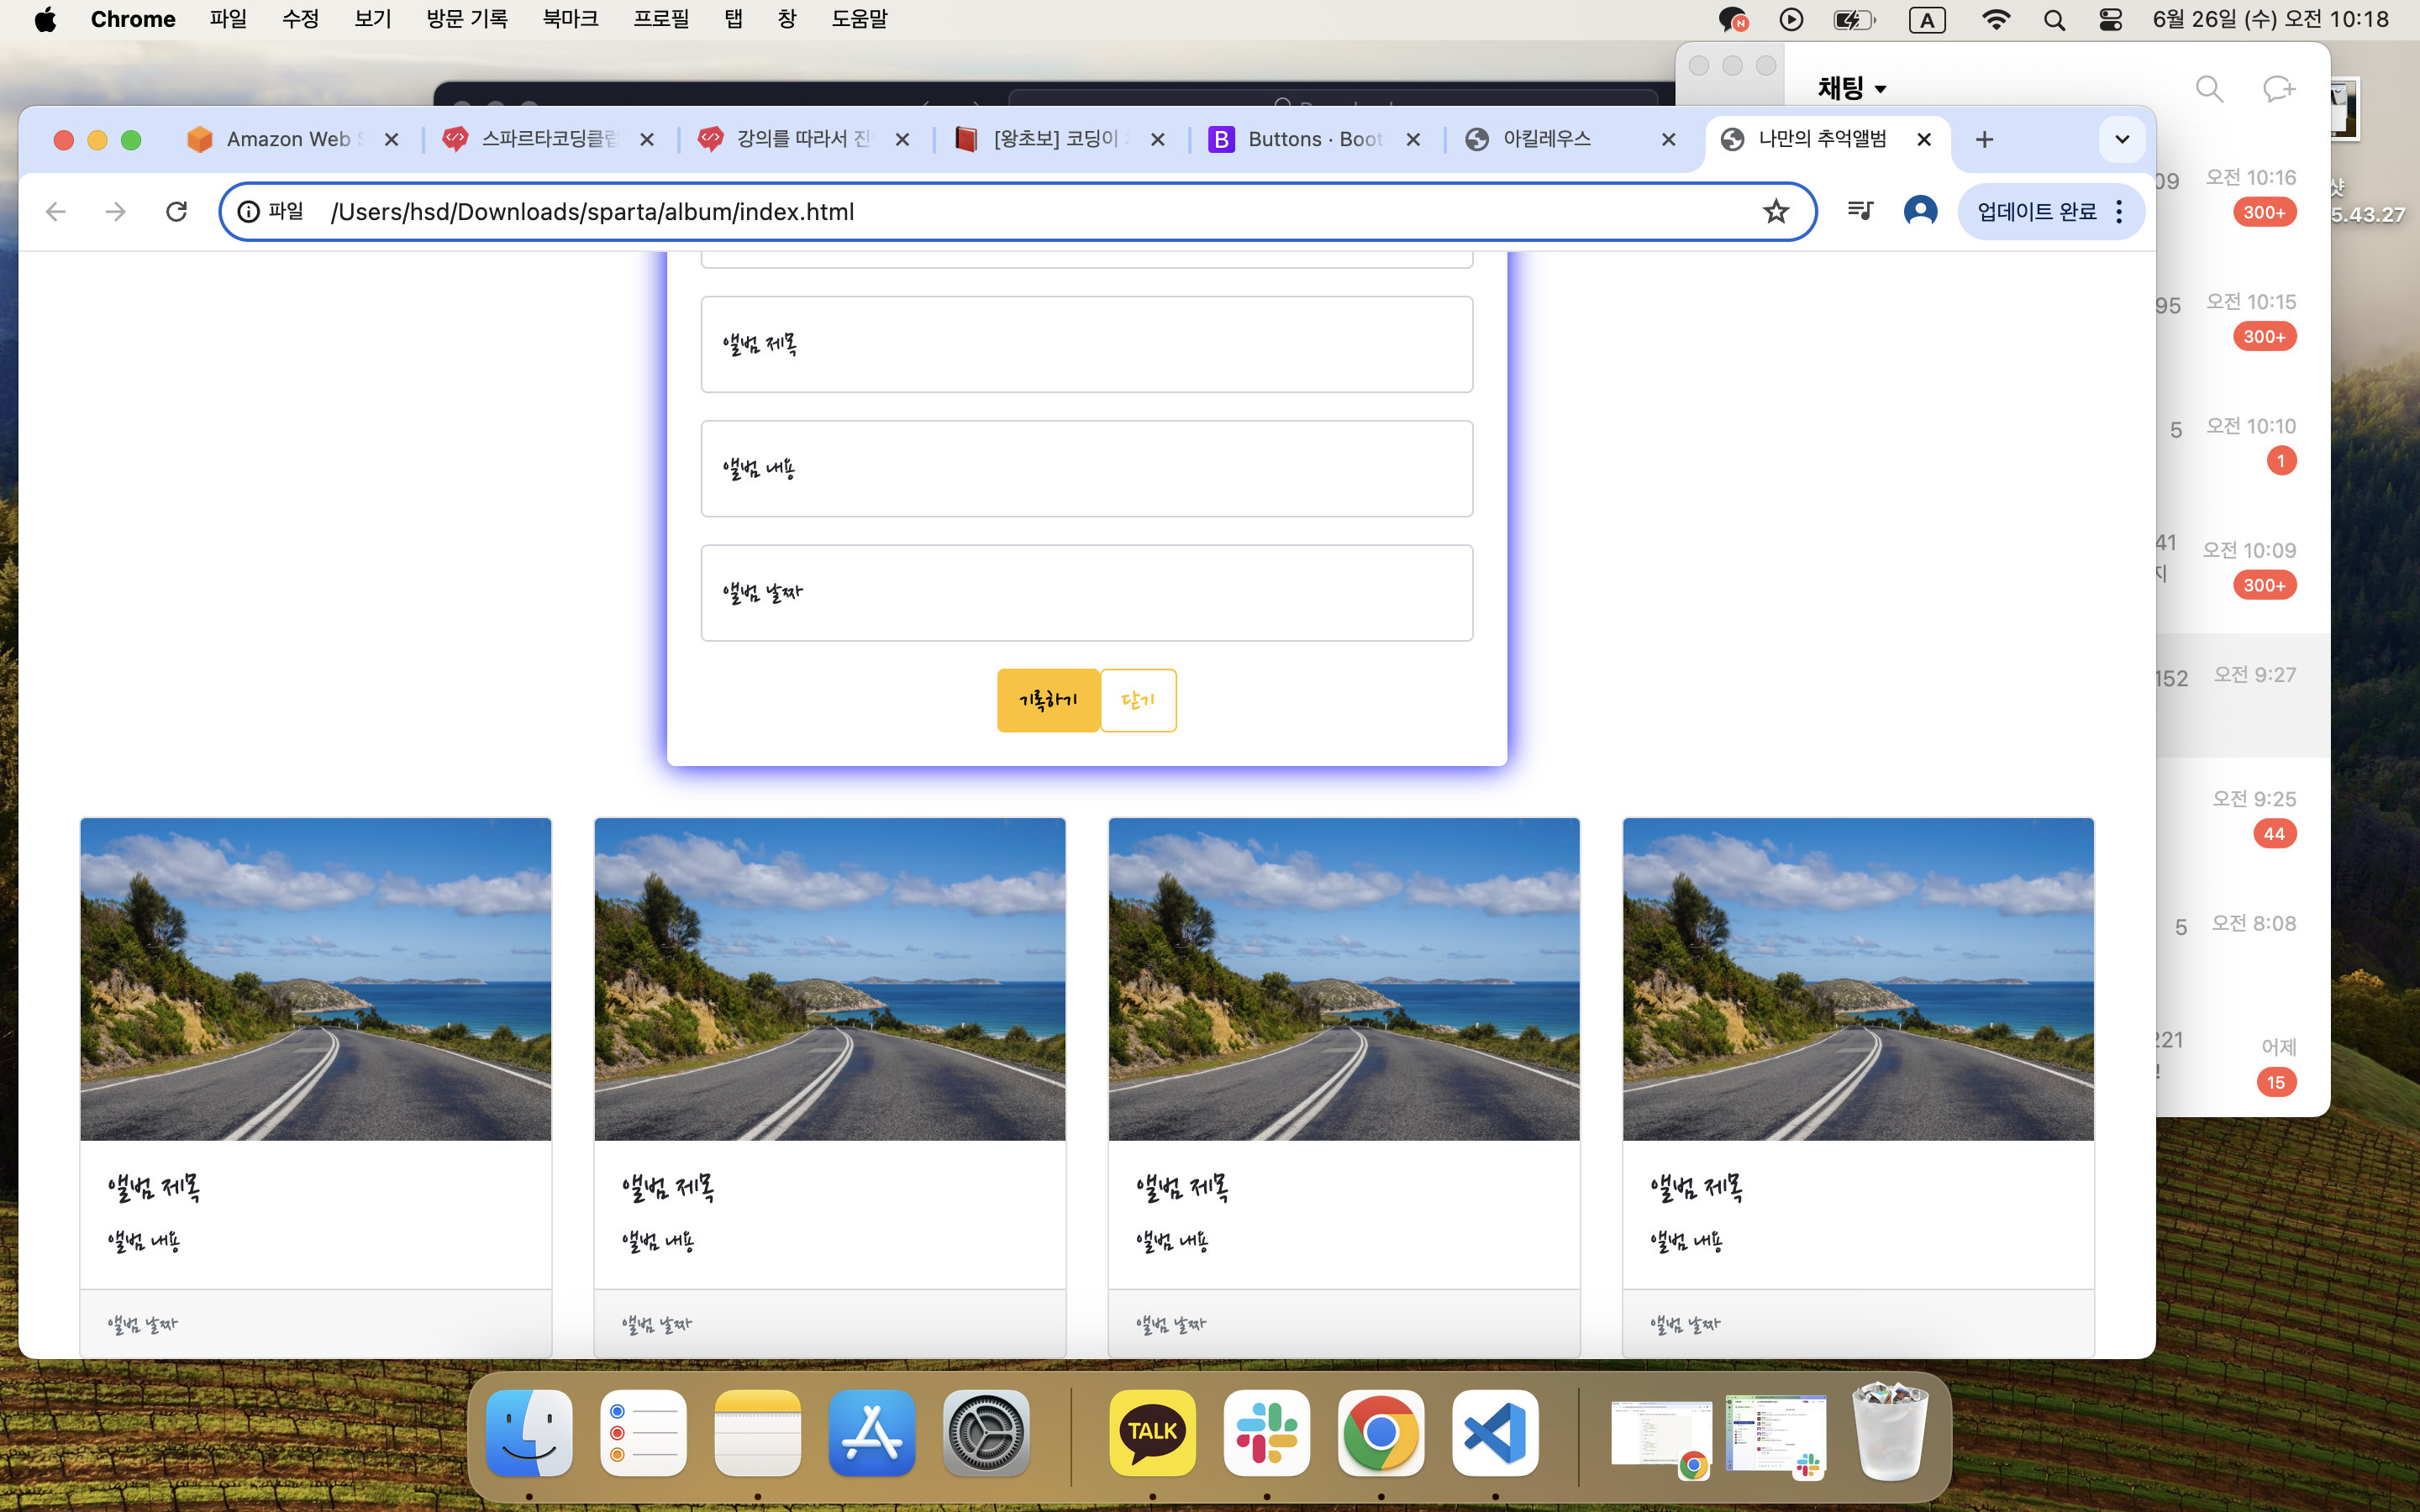Open the 채팅 dropdown in KakaoTalk window
Viewport: 2420px width, 1512px height.
(x=1852, y=88)
